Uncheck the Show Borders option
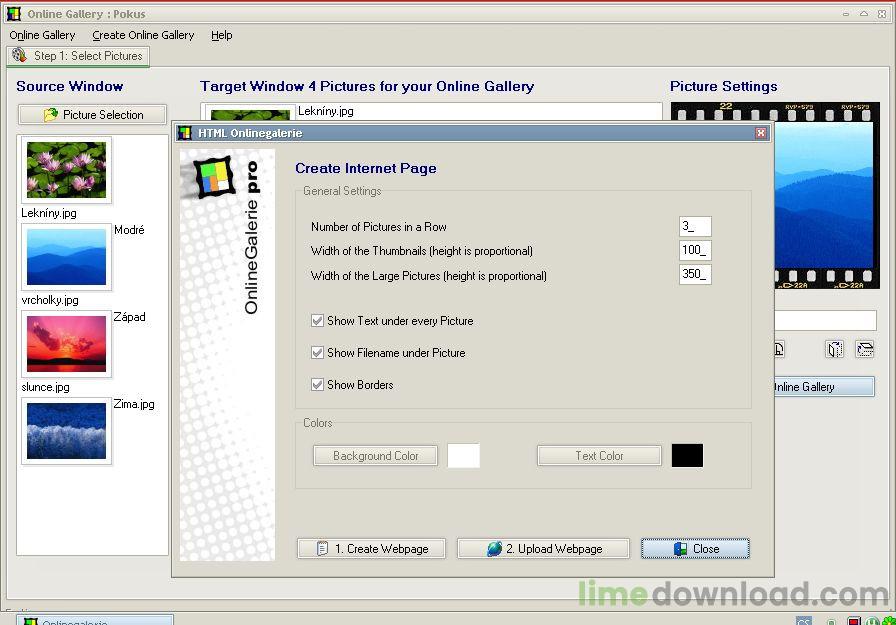This screenshot has width=896, height=625. click(x=318, y=385)
